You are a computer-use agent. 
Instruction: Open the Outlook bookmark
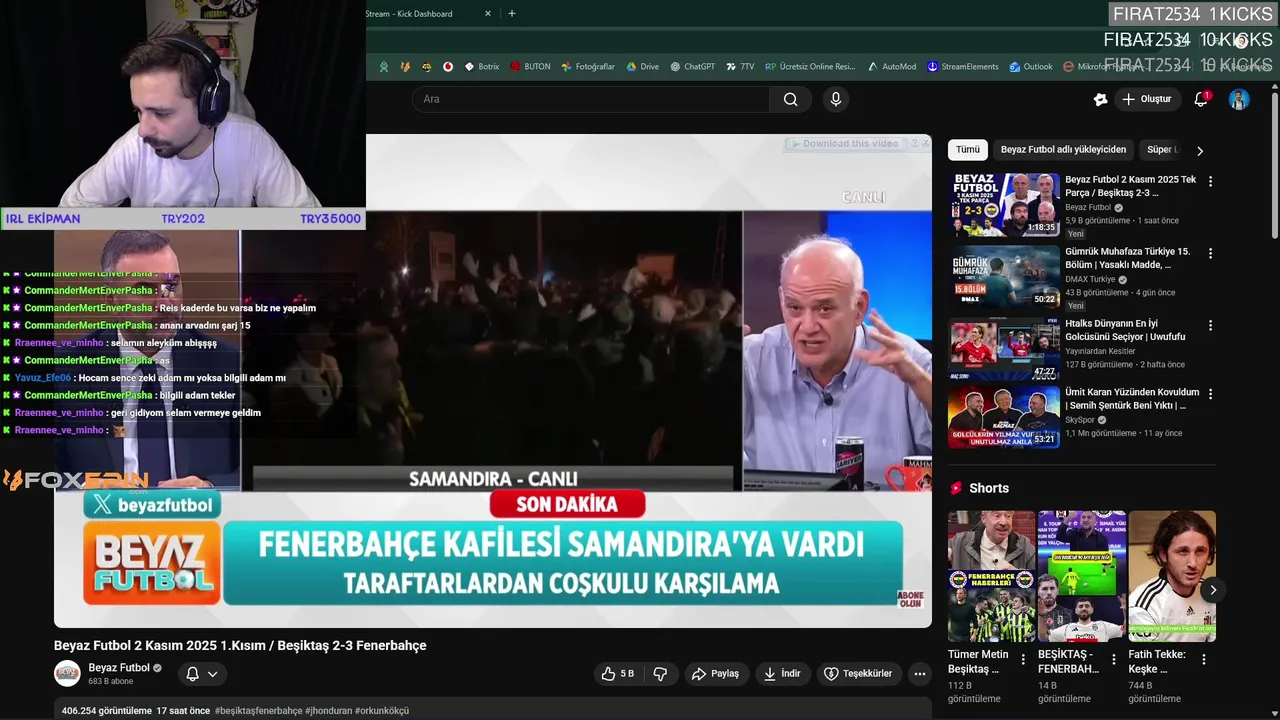[1030, 67]
